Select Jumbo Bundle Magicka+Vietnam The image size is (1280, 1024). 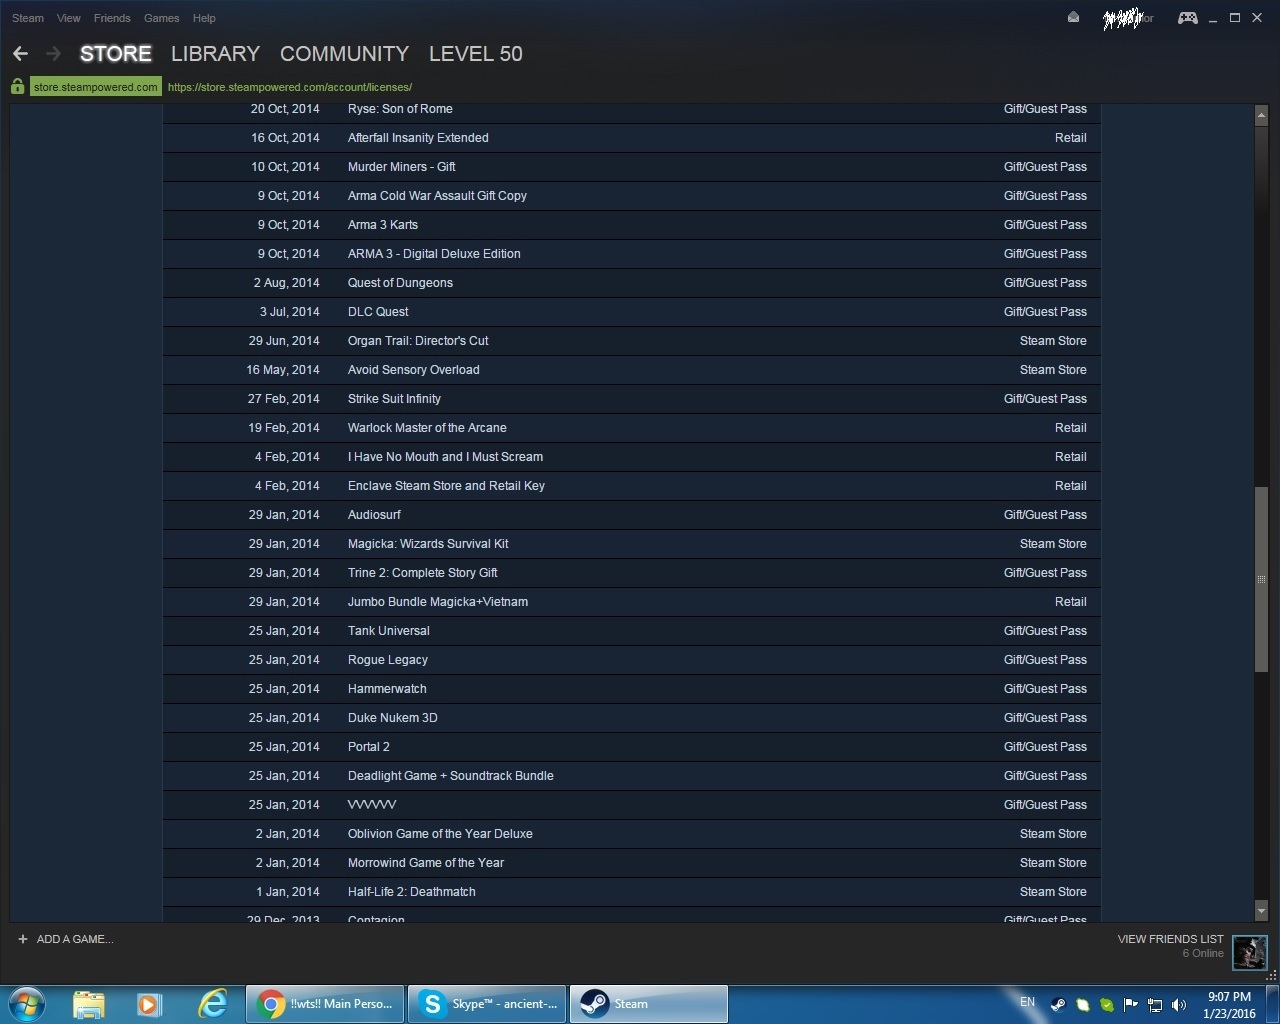point(632,602)
